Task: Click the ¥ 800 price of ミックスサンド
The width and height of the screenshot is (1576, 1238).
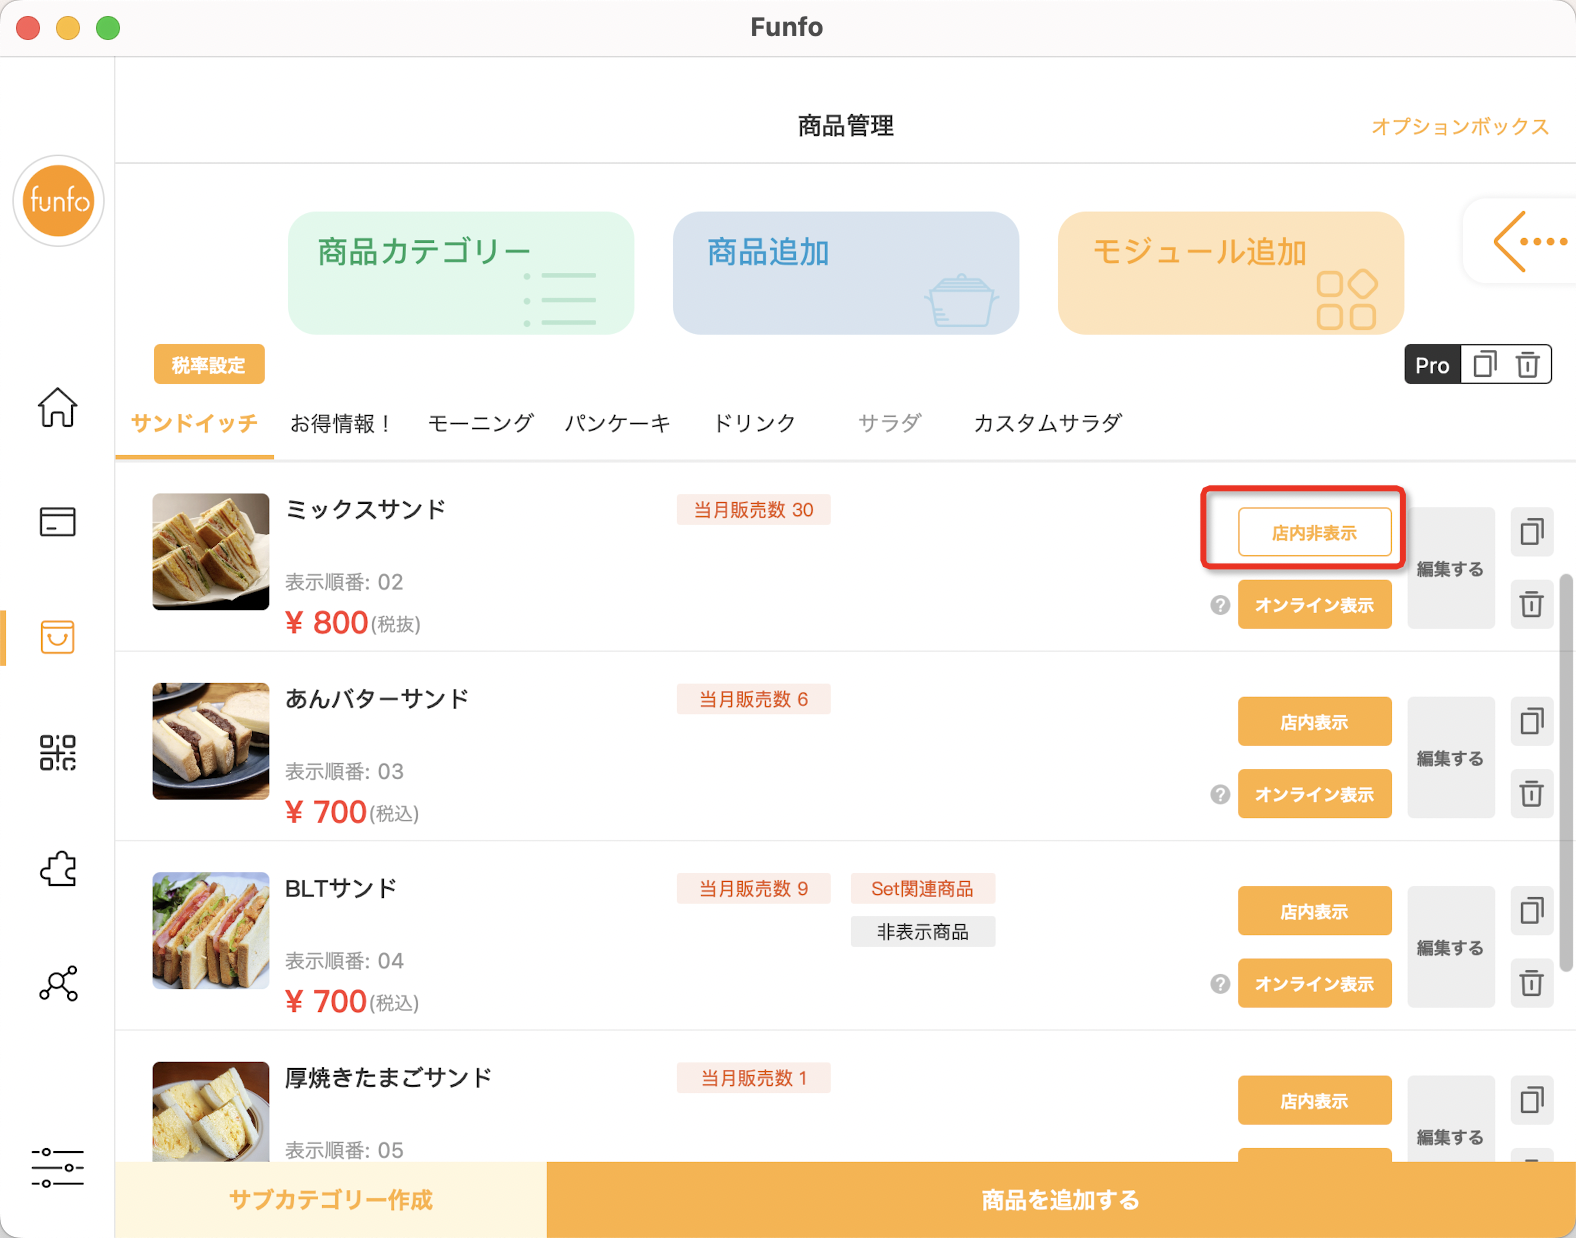Action: point(327,623)
